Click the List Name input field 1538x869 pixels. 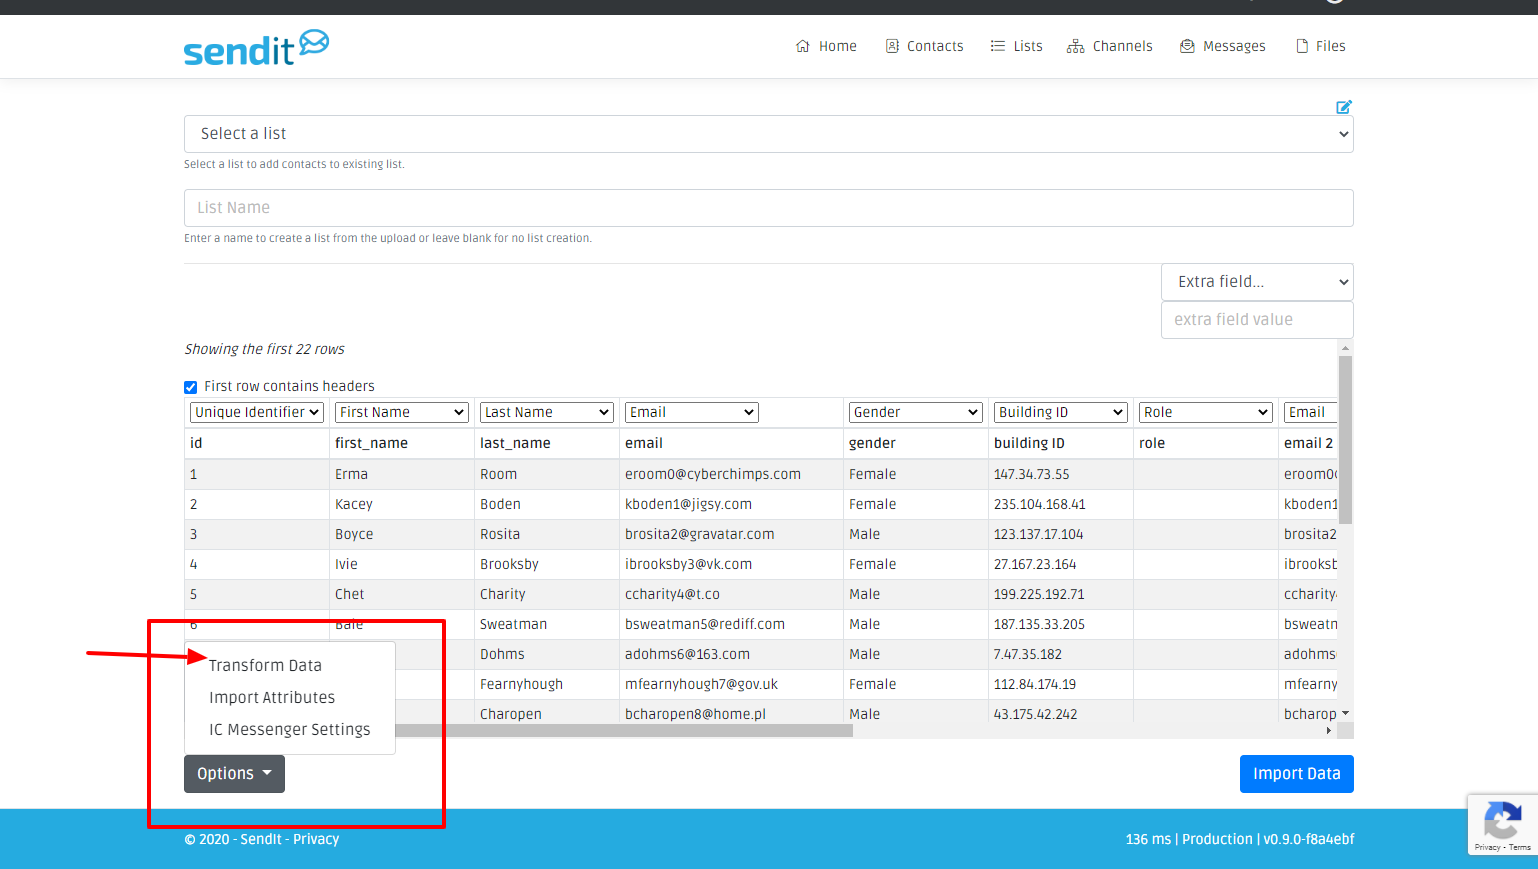[x=768, y=208]
